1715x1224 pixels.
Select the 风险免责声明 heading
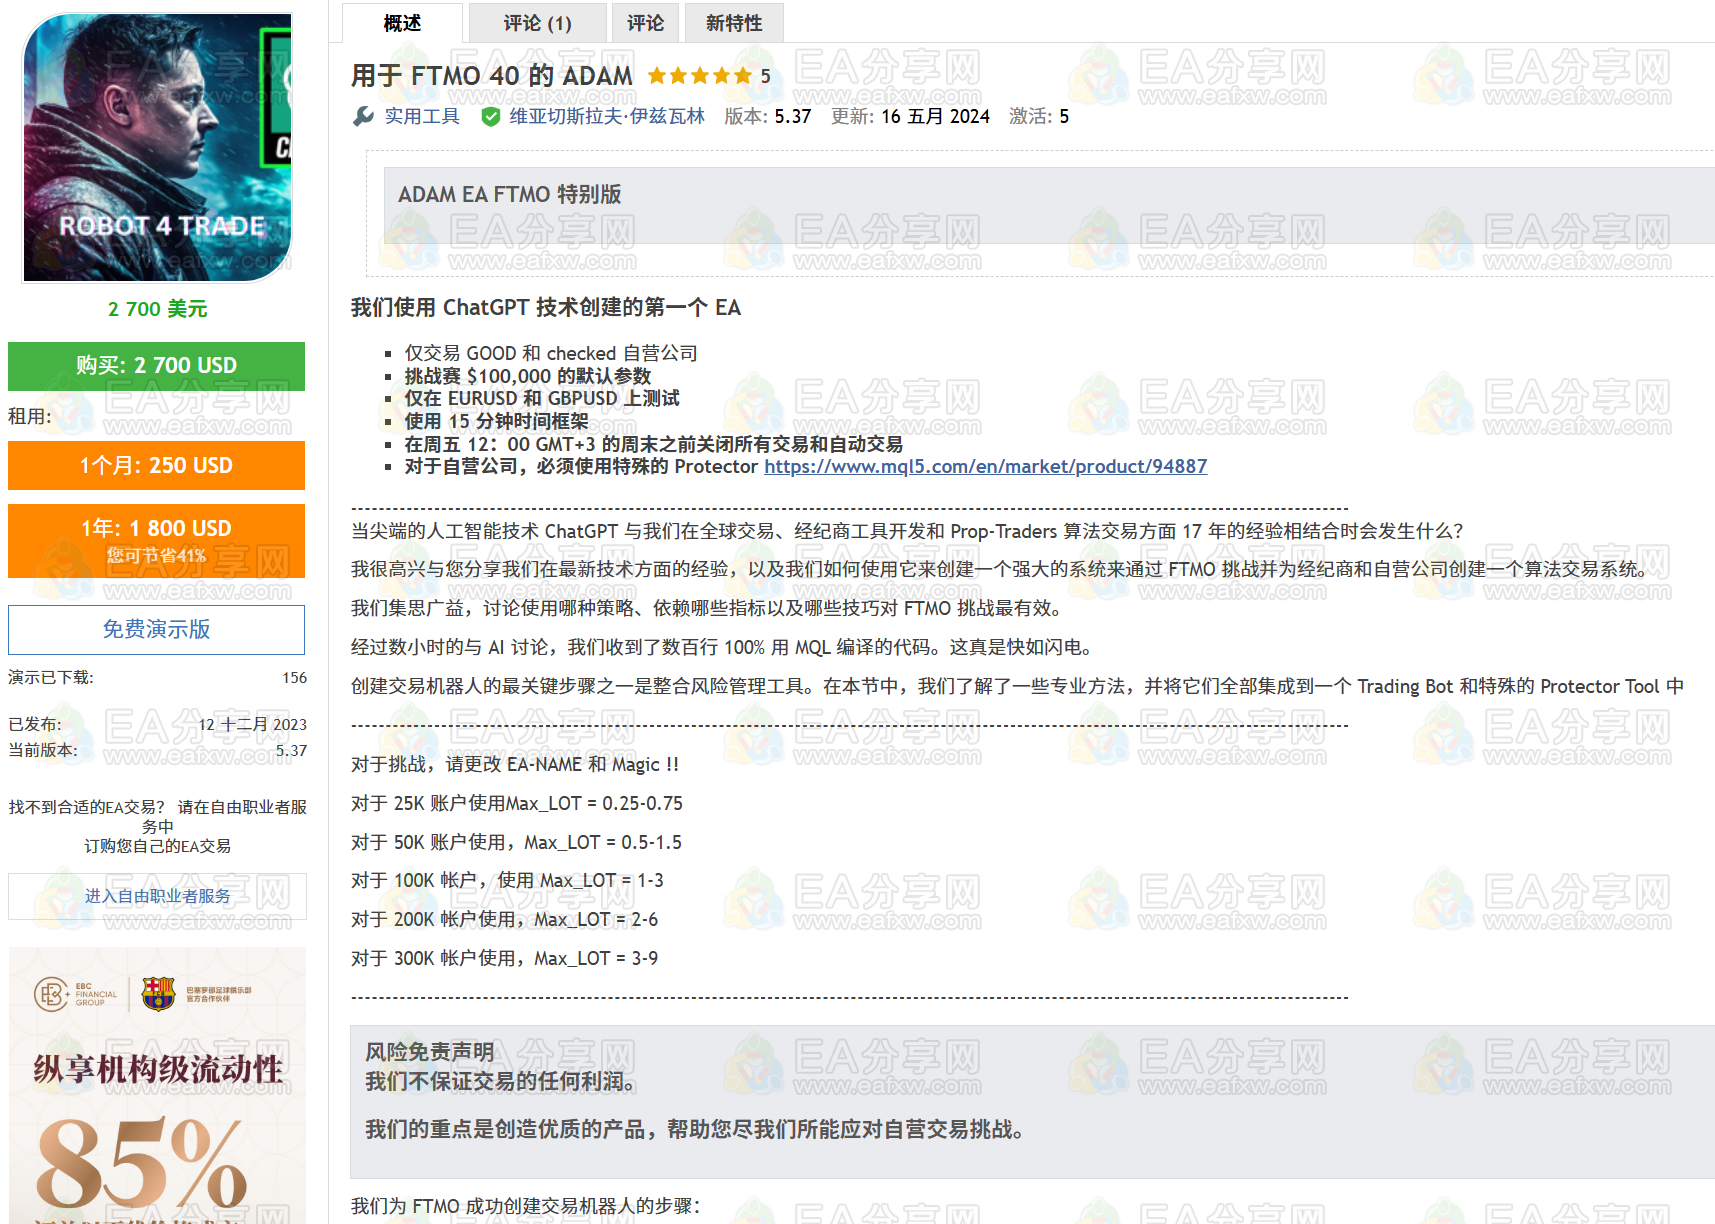pyautogui.click(x=429, y=1052)
